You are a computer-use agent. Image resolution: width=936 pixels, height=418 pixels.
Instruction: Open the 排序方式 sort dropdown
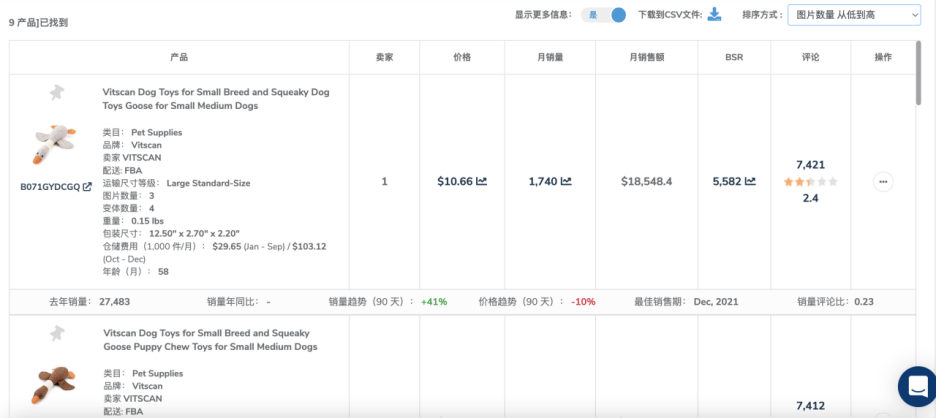(x=853, y=15)
